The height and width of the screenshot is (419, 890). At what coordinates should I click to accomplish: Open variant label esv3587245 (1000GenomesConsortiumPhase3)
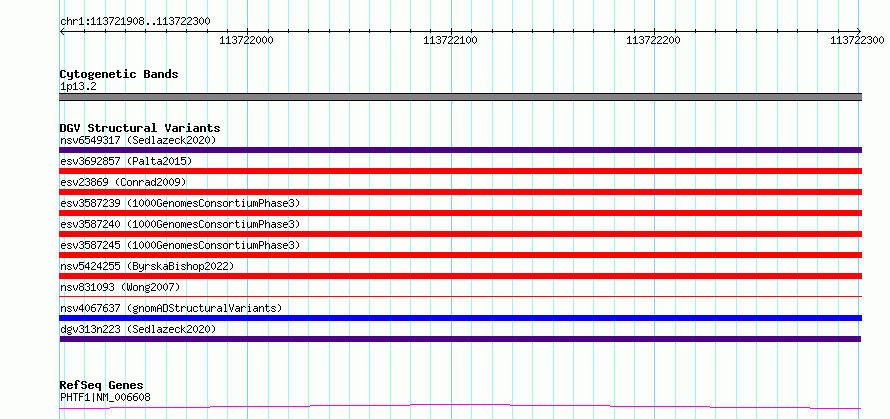coord(180,245)
